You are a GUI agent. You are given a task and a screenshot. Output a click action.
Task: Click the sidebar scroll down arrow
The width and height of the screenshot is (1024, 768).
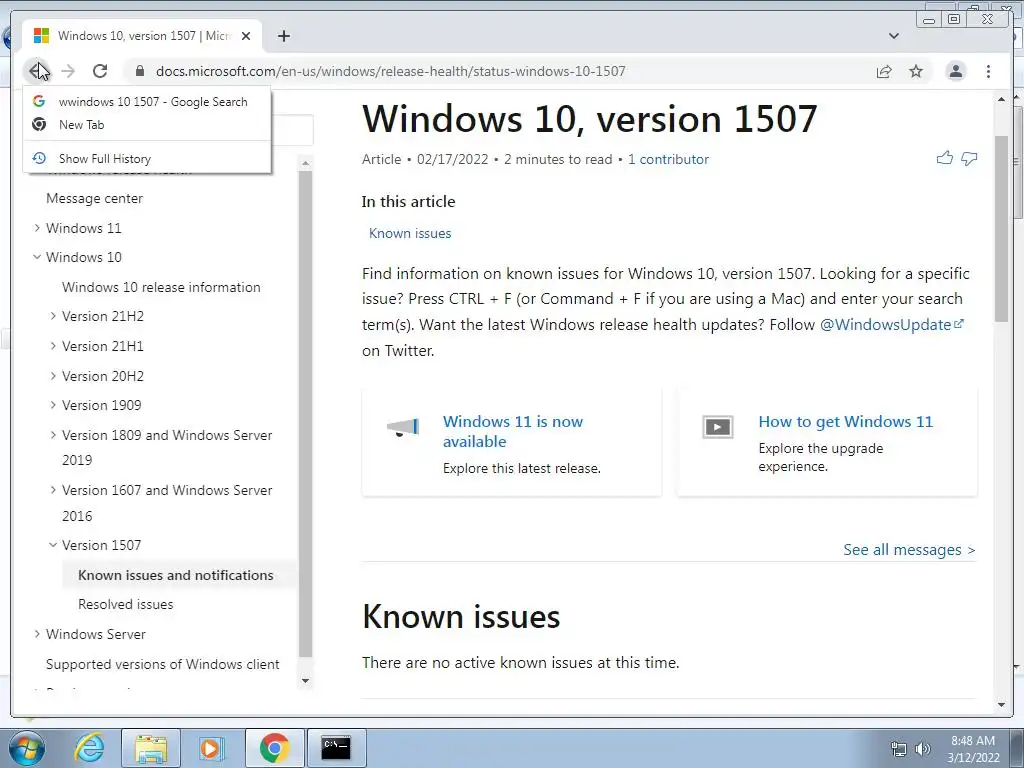[x=305, y=680]
